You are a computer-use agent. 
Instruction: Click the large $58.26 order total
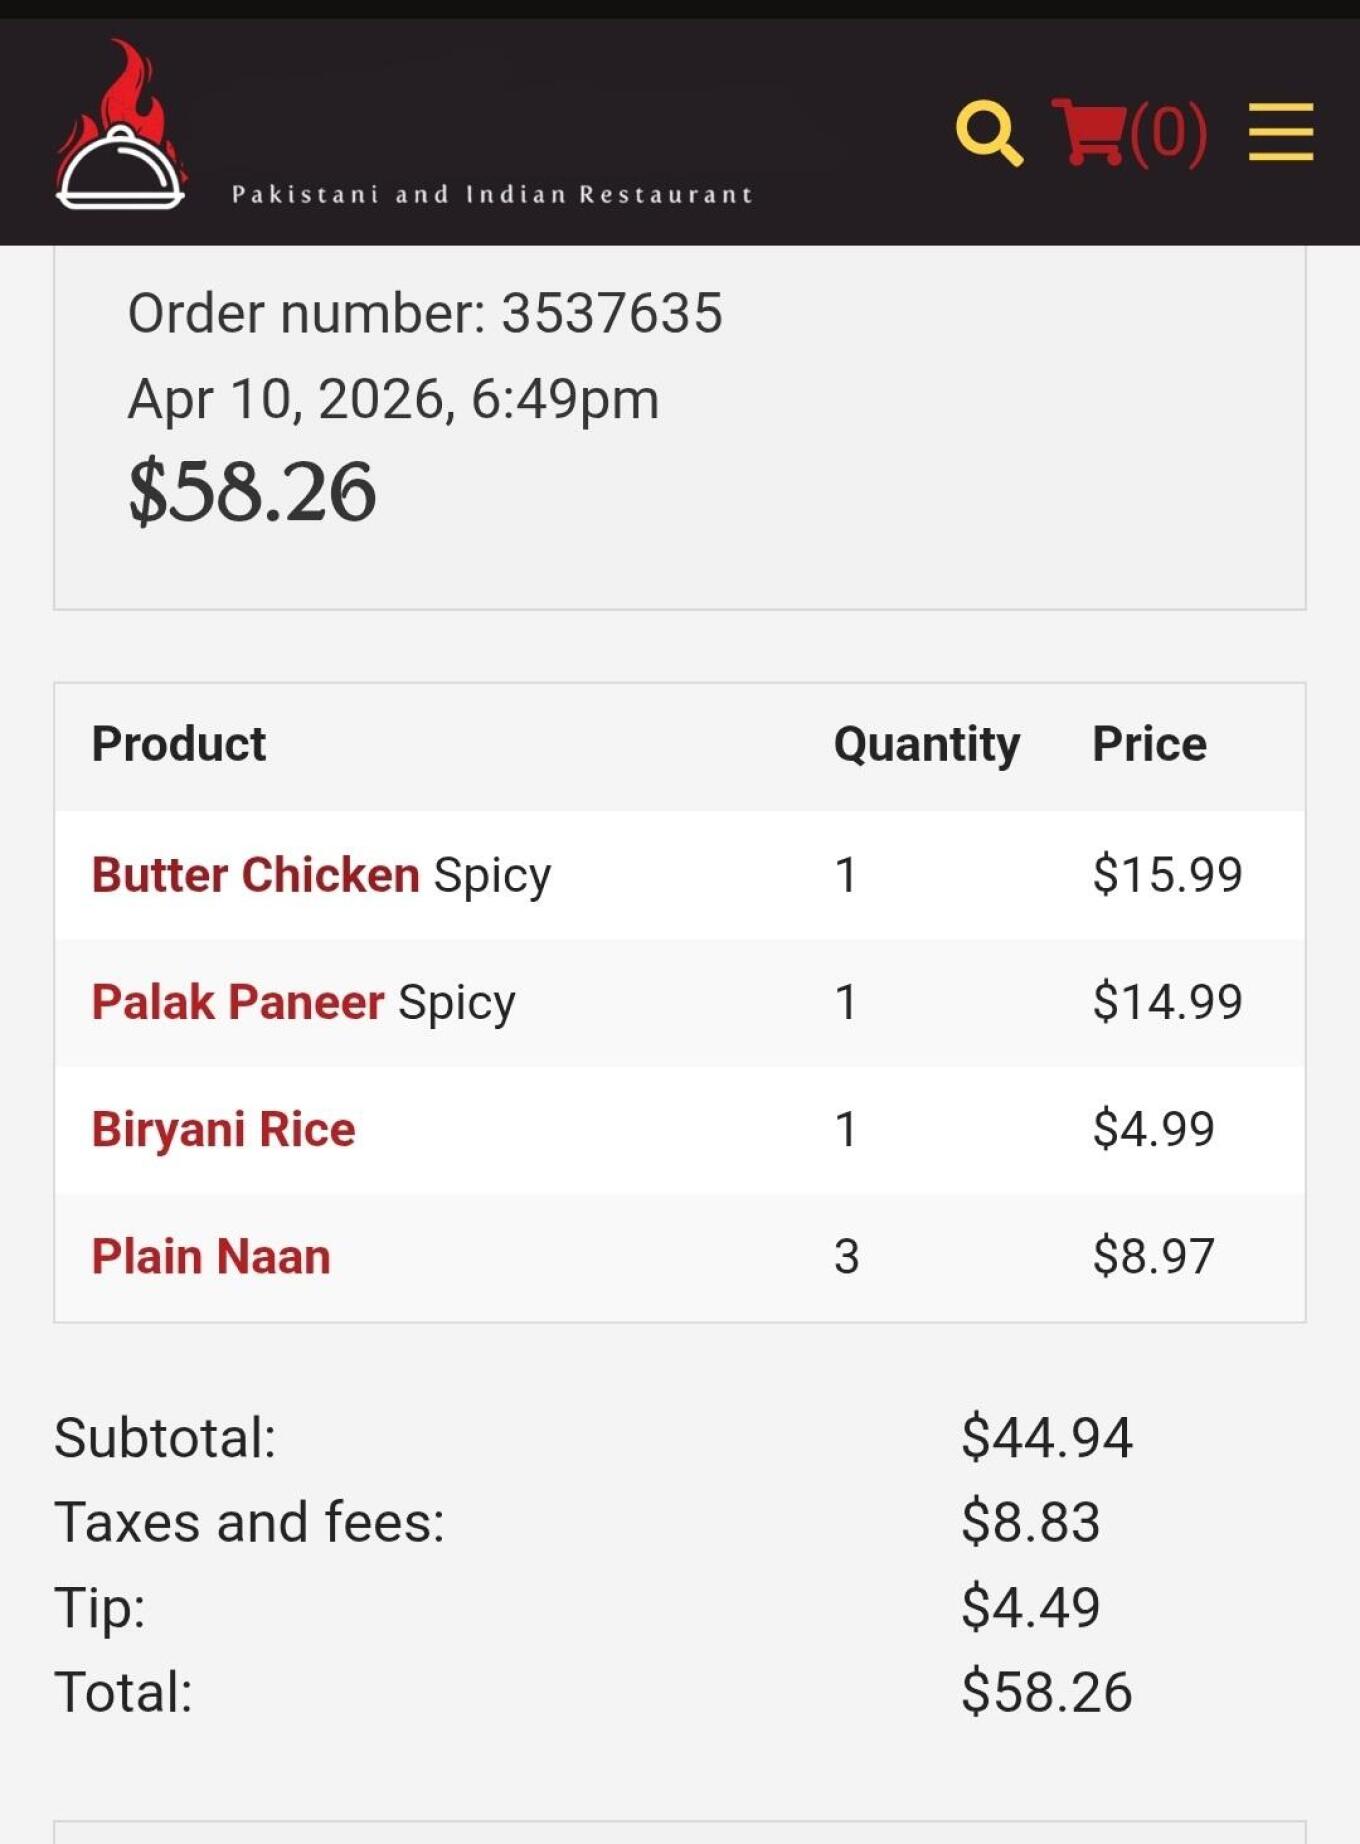tap(252, 491)
